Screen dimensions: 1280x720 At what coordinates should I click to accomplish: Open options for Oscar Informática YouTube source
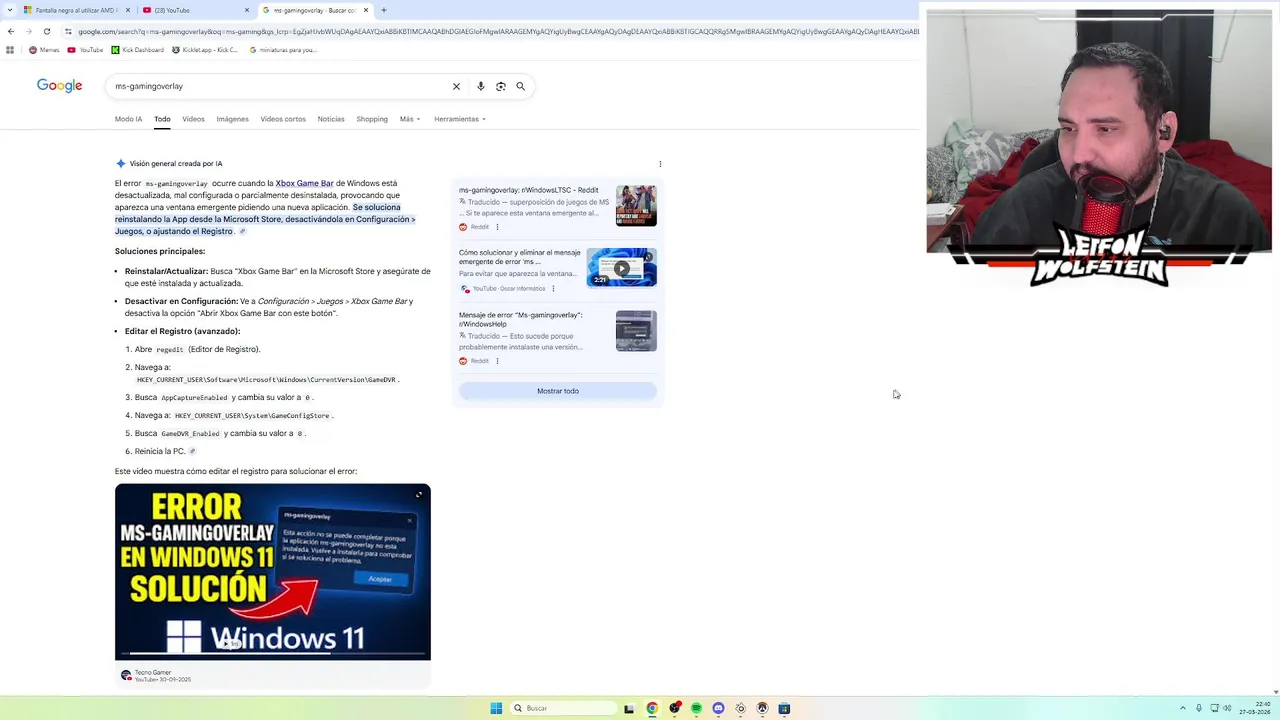pos(553,289)
